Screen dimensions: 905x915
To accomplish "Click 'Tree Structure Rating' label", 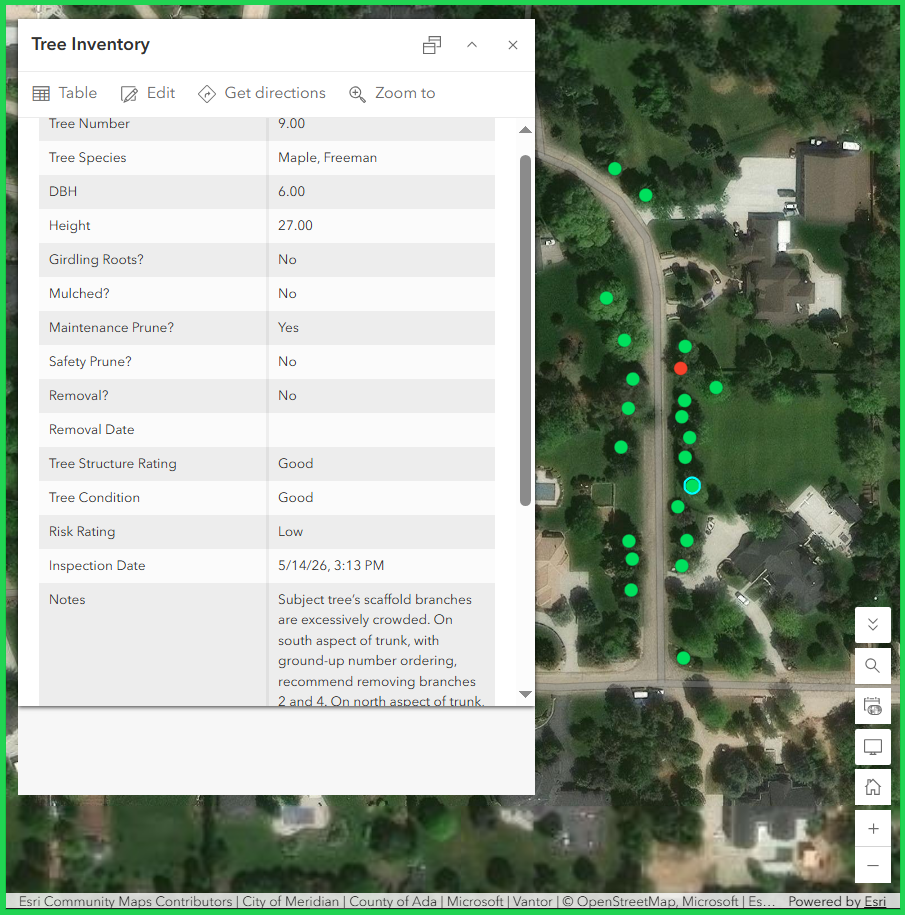I will tap(113, 464).
